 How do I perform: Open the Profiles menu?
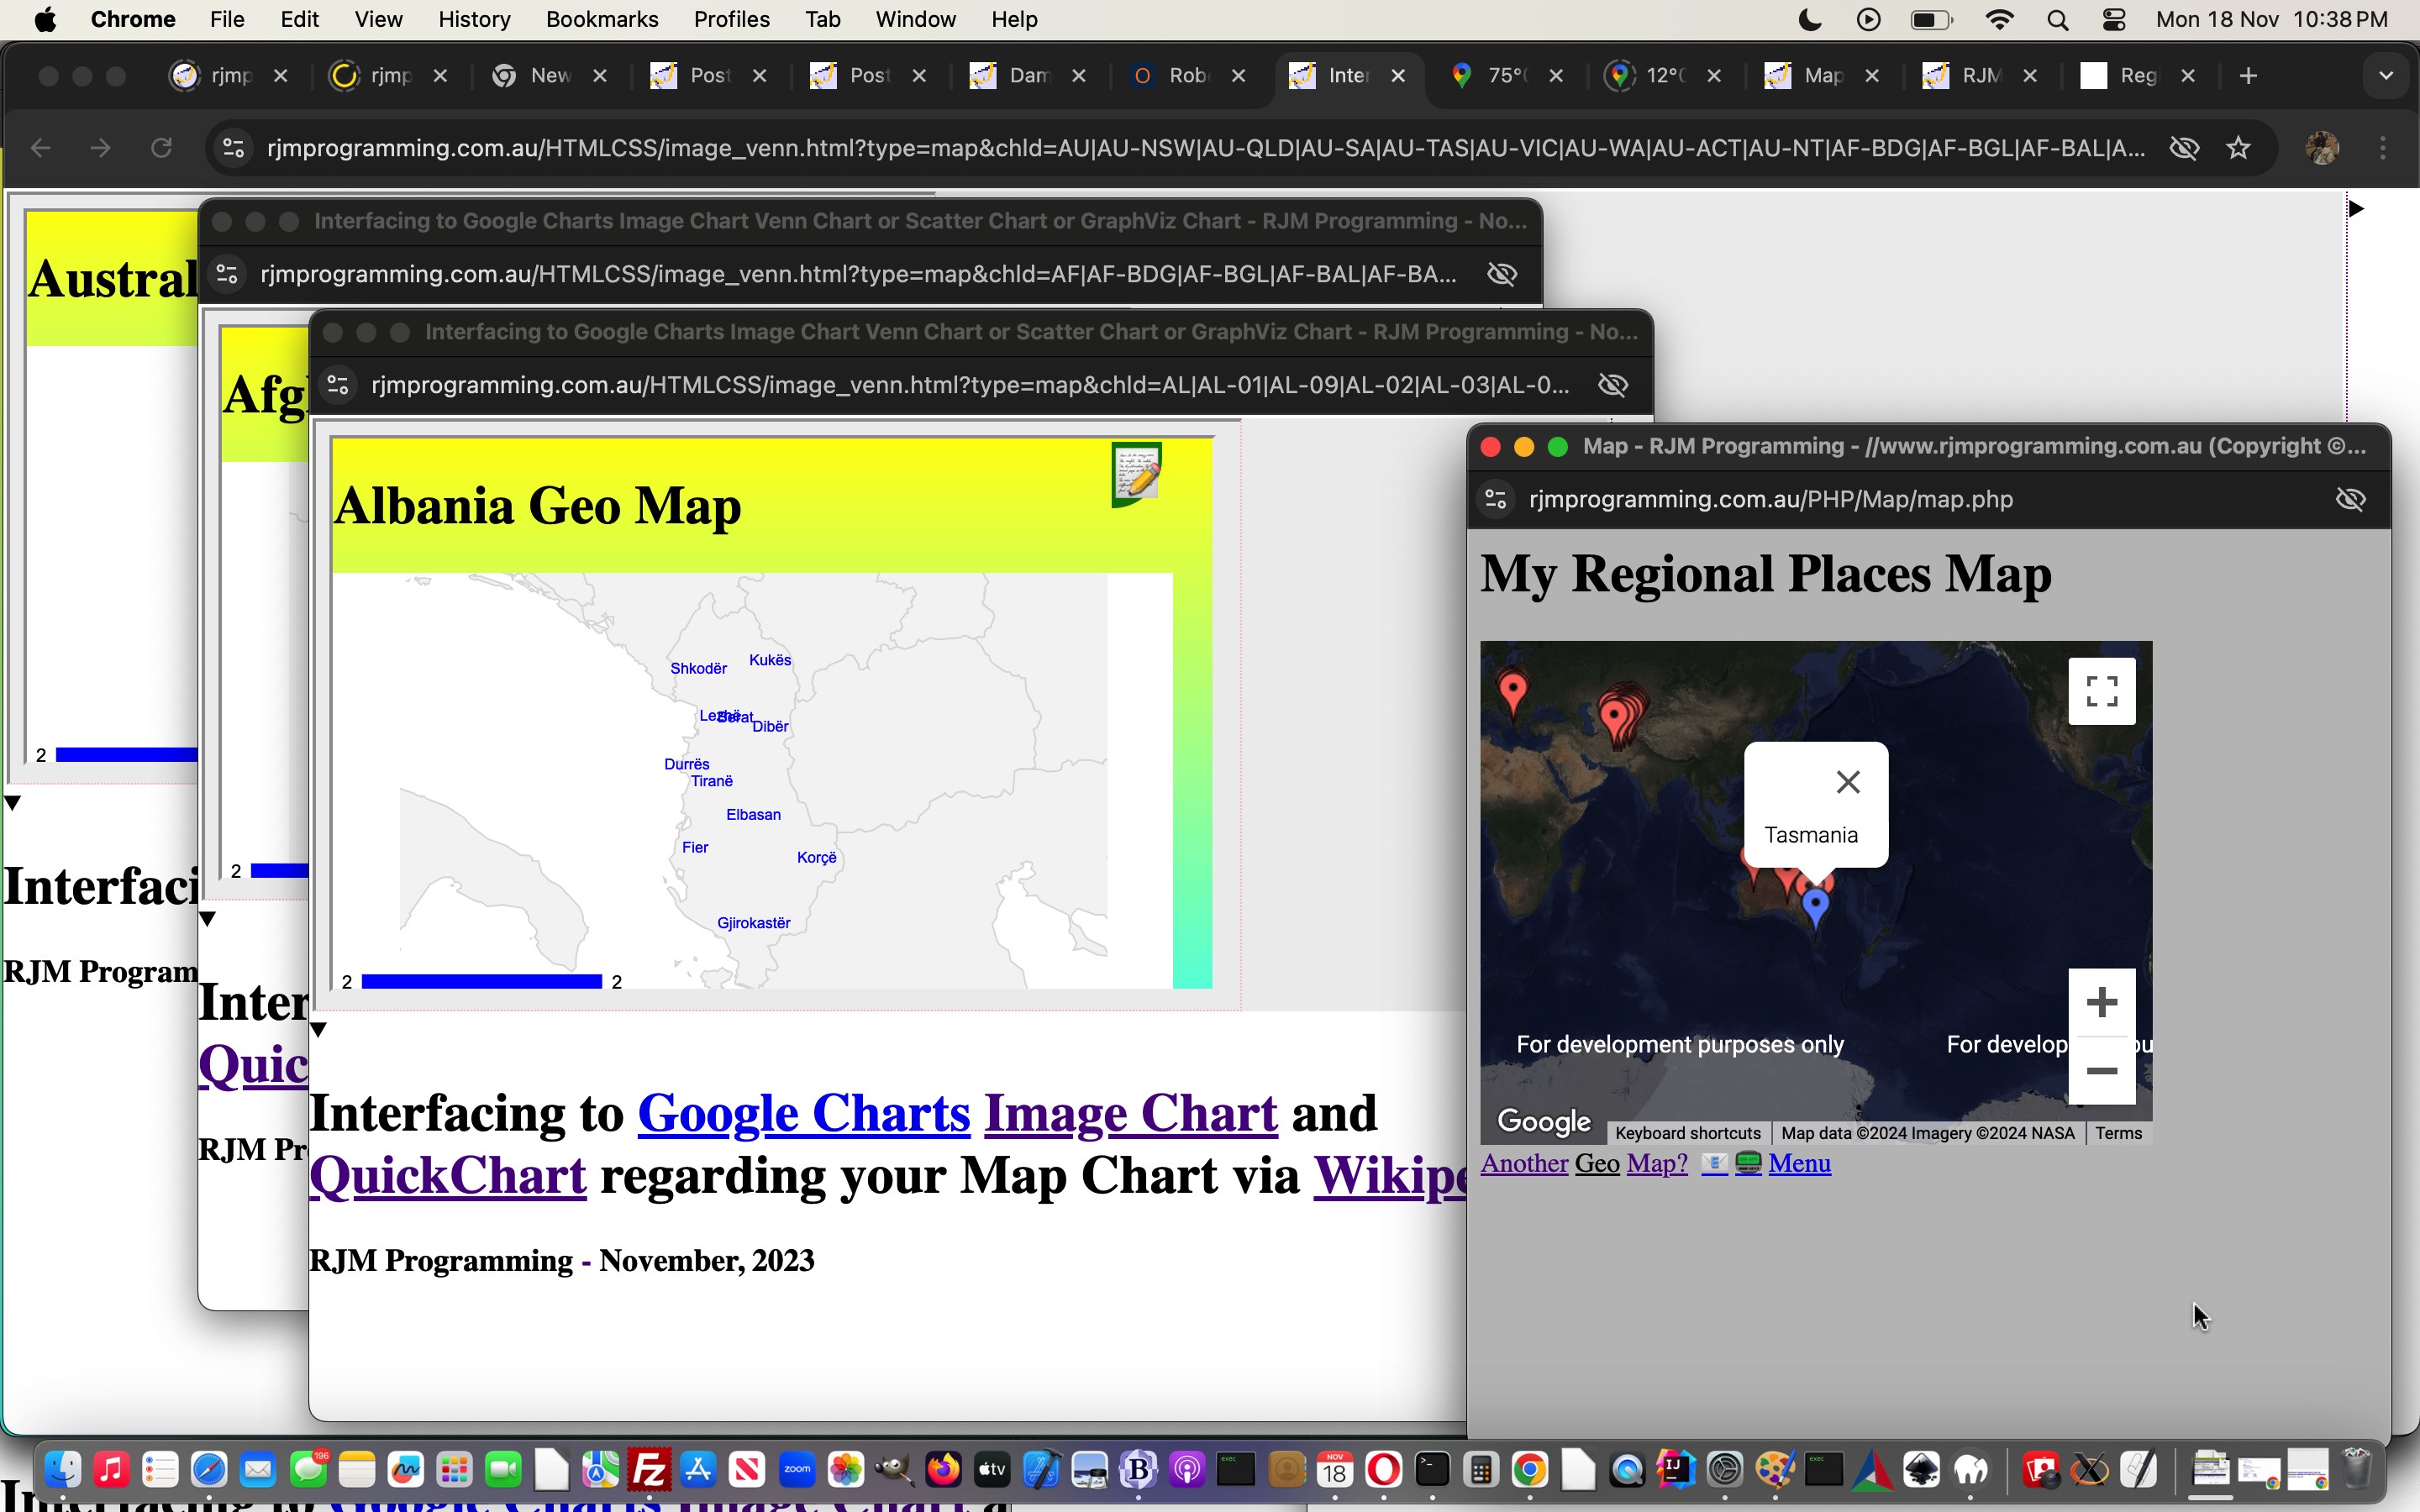point(731,20)
